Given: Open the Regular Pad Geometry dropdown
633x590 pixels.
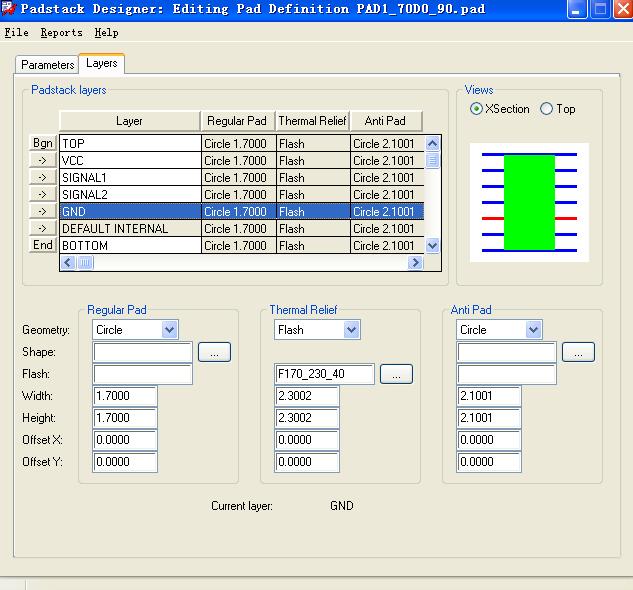Looking at the screenshot, I should [x=169, y=329].
